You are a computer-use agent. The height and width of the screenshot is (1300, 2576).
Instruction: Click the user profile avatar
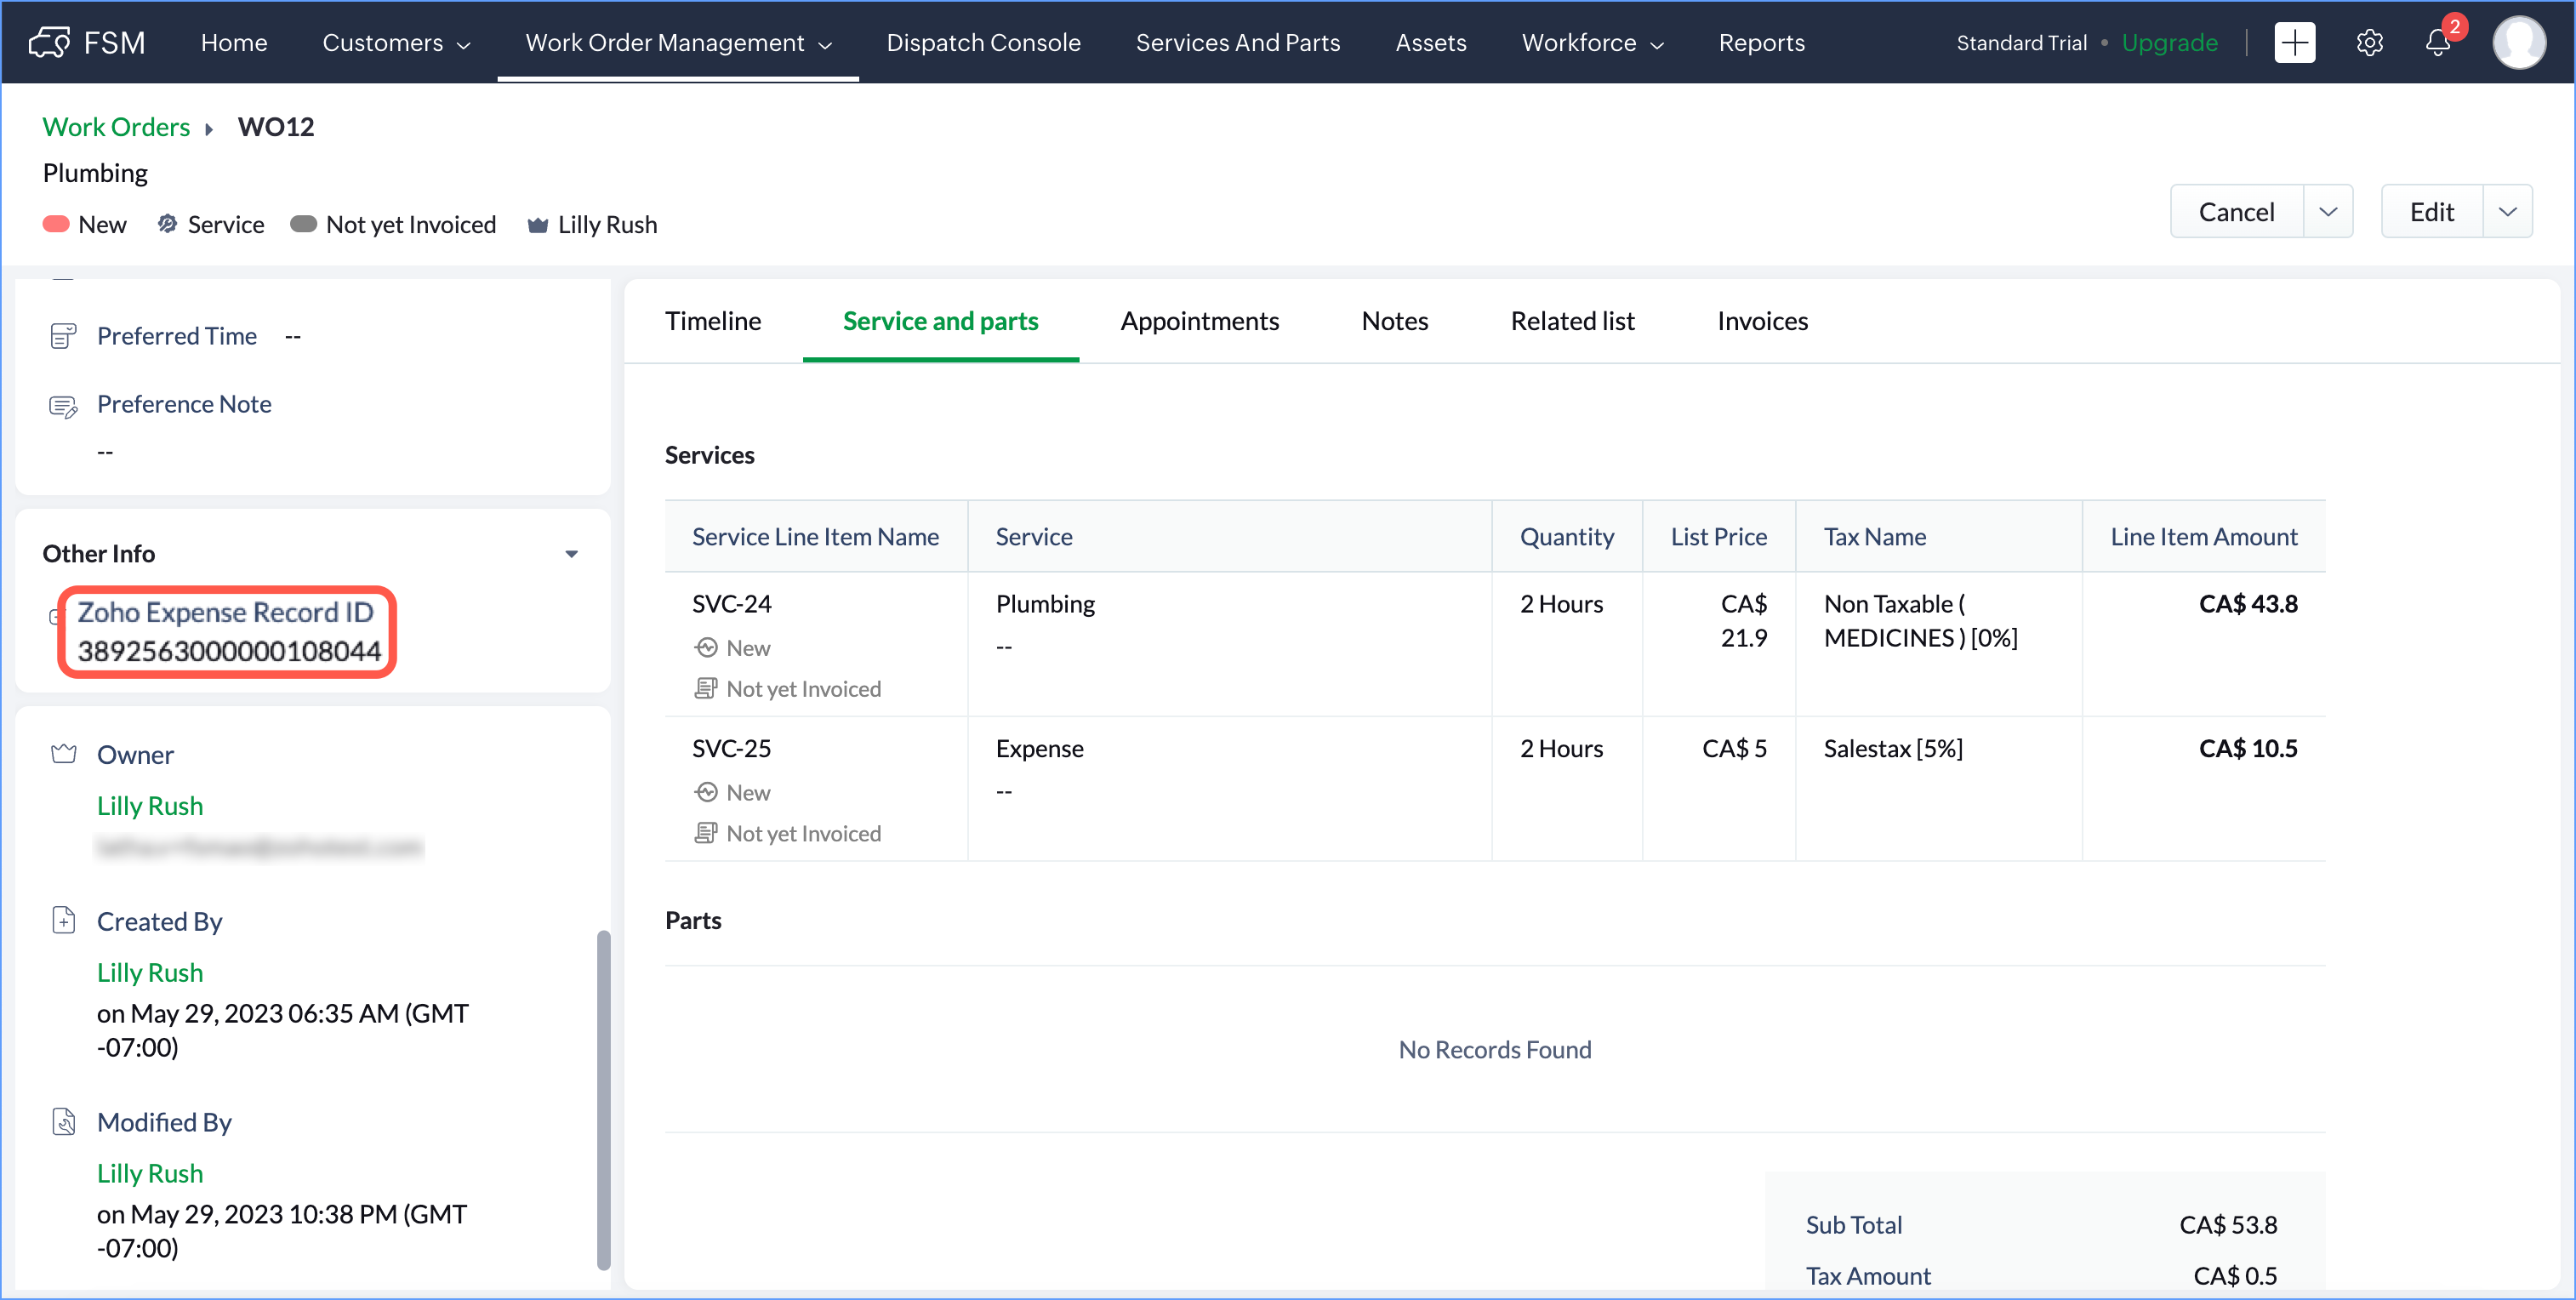(2518, 42)
